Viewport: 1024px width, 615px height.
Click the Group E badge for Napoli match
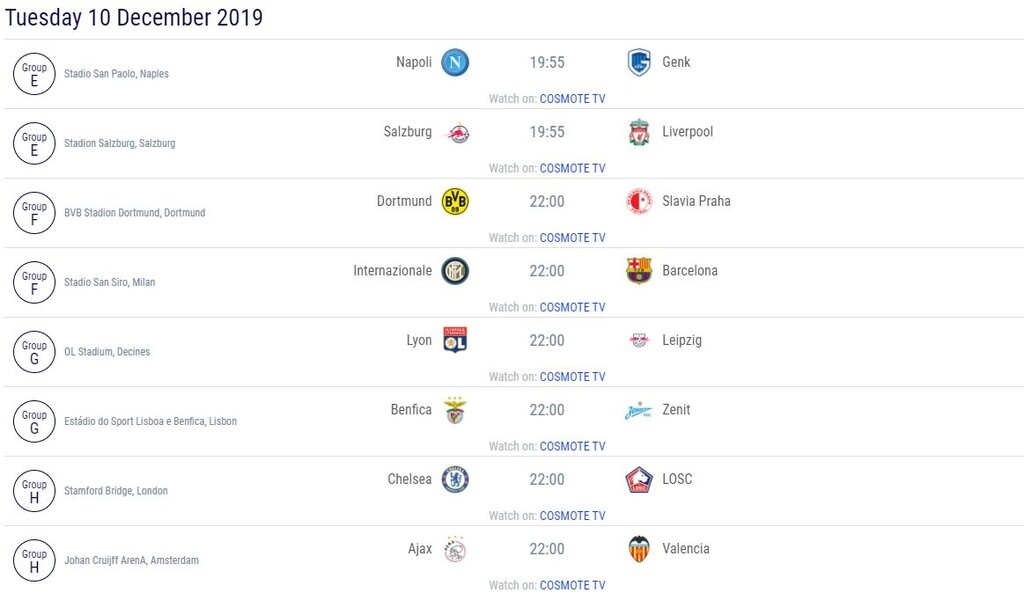(x=34, y=74)
